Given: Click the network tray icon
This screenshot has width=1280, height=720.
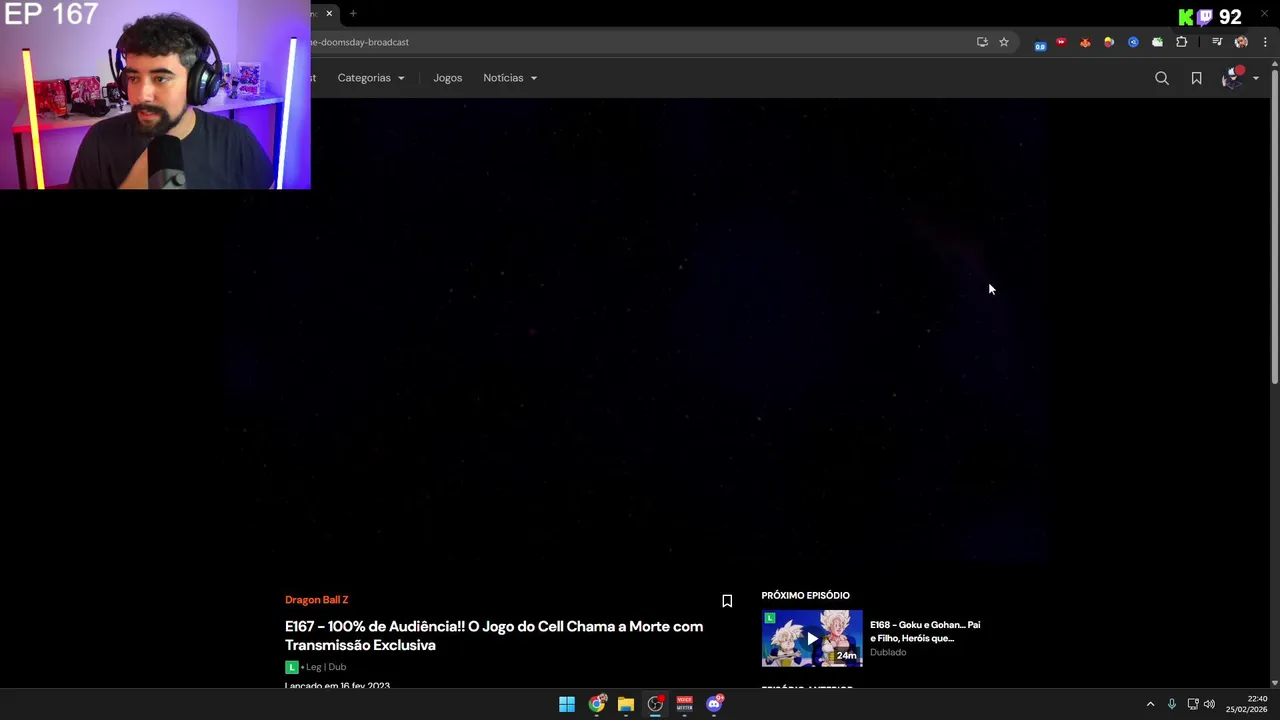Looking at the screenshot, I should point(1193,704).
